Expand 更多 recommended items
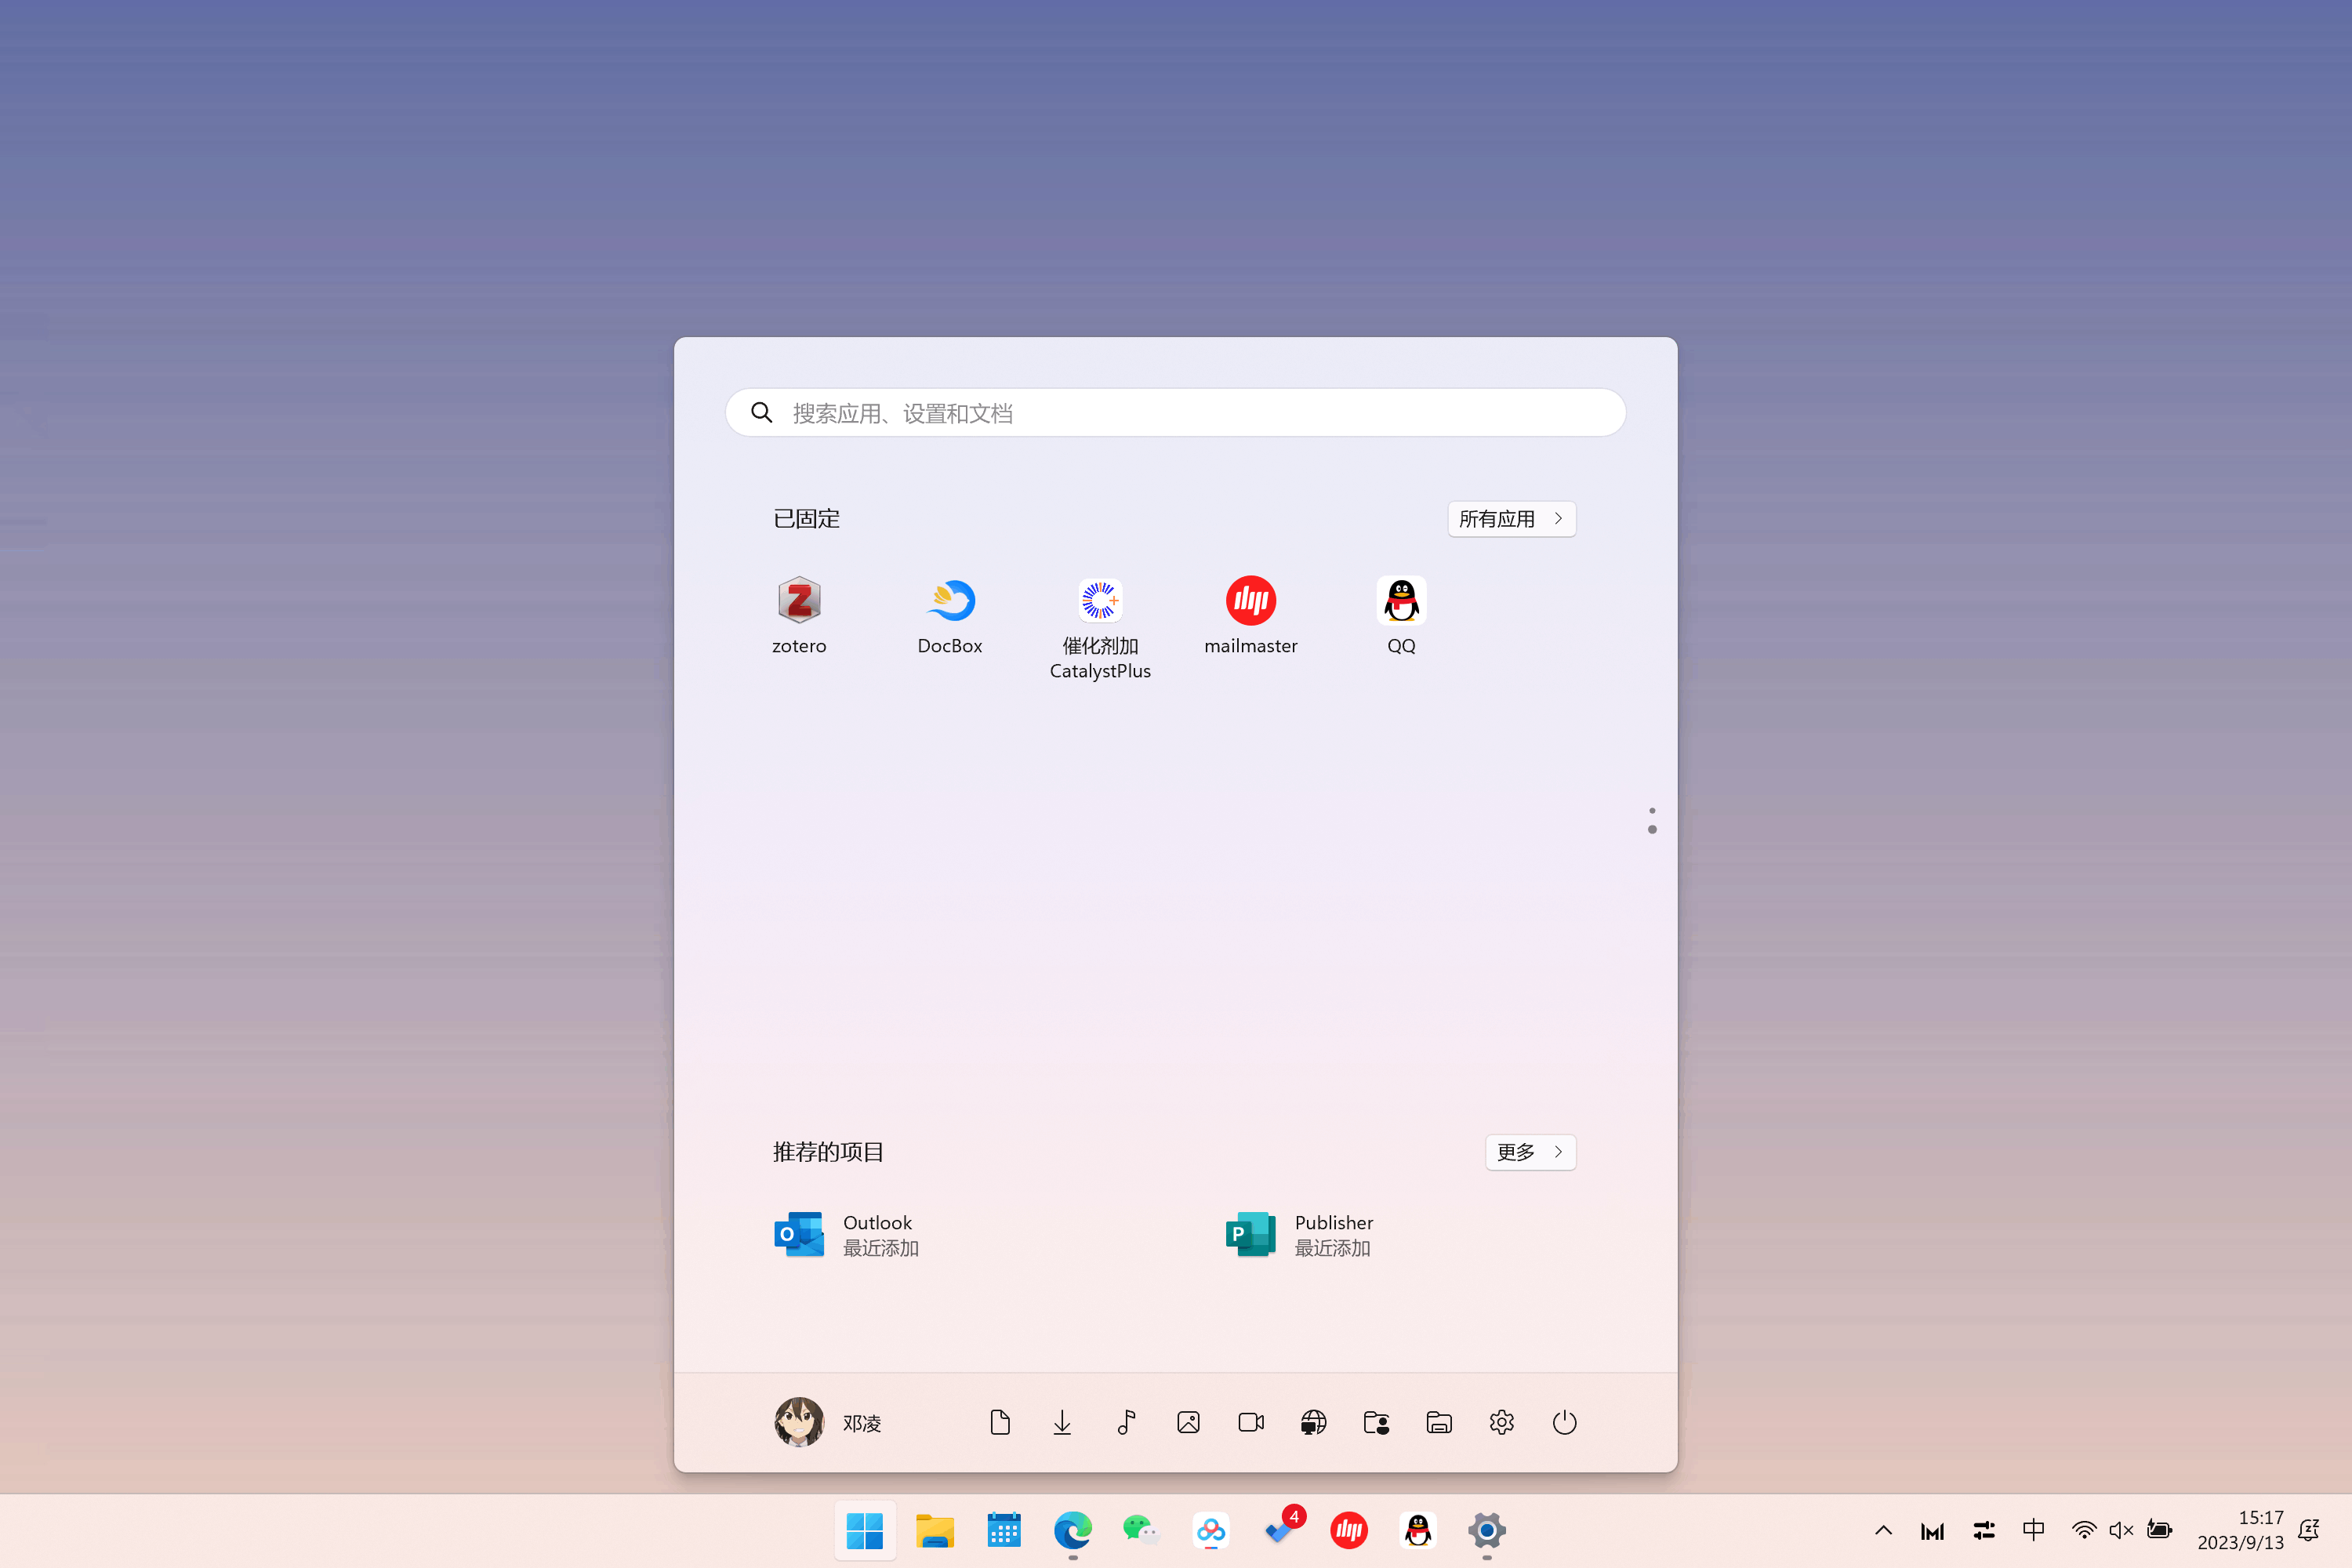2352x1568 pixels. coord(1530,1152)
